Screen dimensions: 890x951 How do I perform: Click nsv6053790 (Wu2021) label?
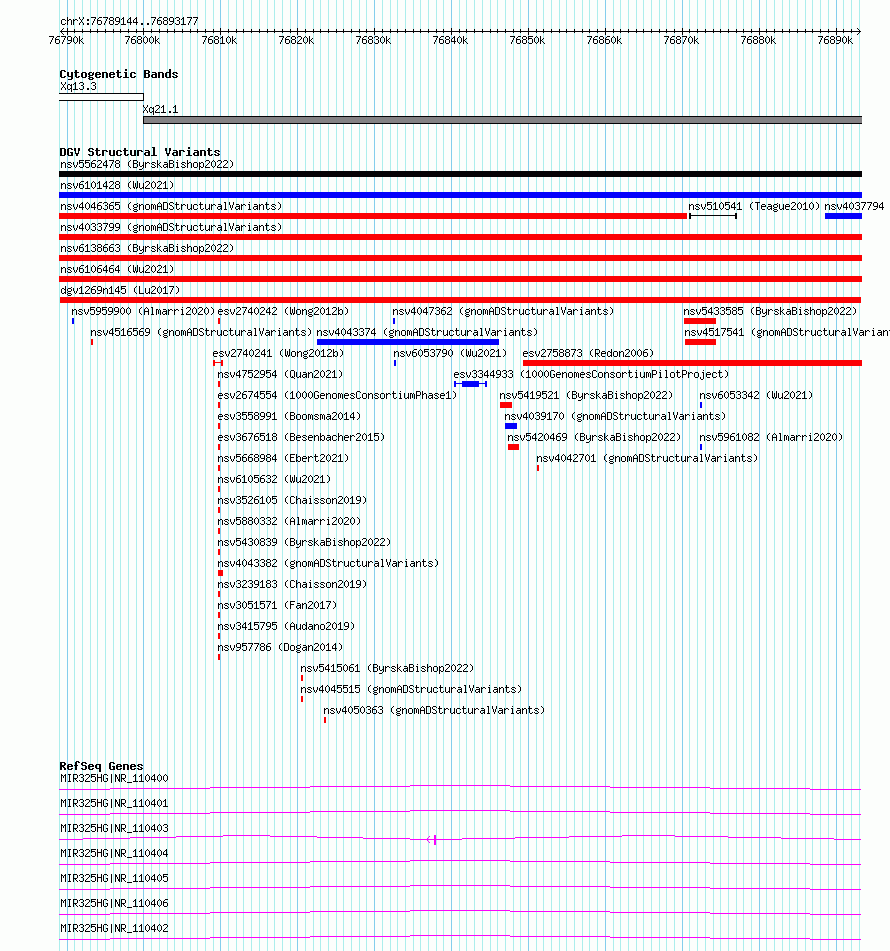pyautogui.click(x=450, y=353)
